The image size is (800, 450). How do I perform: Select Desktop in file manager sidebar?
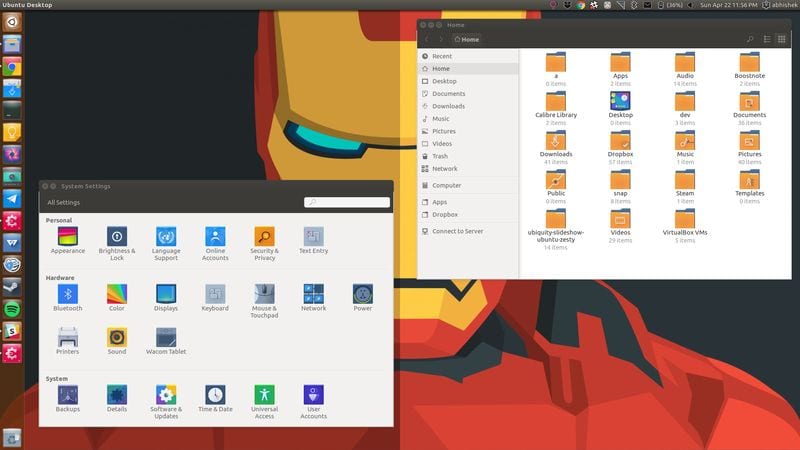coord(468,81)
